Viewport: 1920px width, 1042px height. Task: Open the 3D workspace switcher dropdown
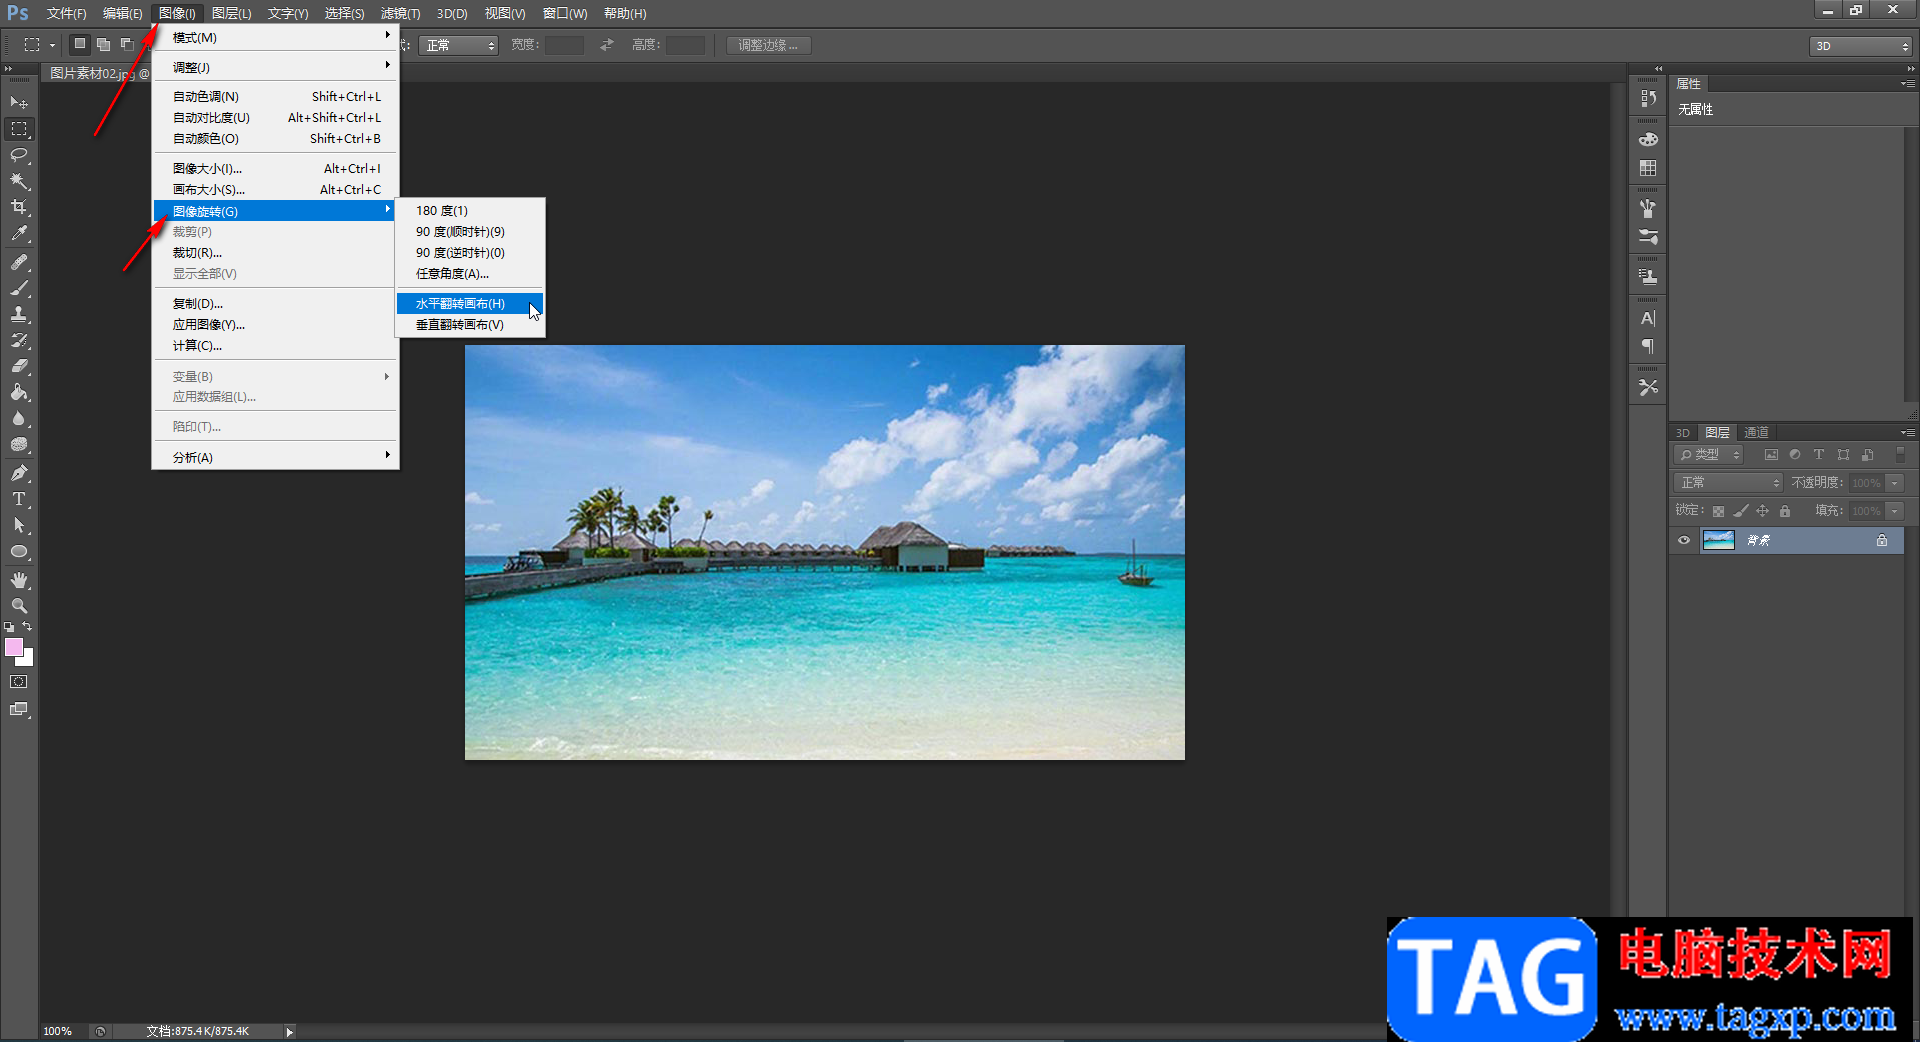1861,46
